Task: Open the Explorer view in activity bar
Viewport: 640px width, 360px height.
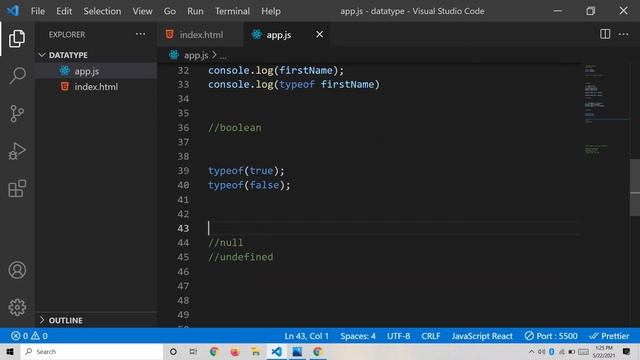Action: [17, 38]
